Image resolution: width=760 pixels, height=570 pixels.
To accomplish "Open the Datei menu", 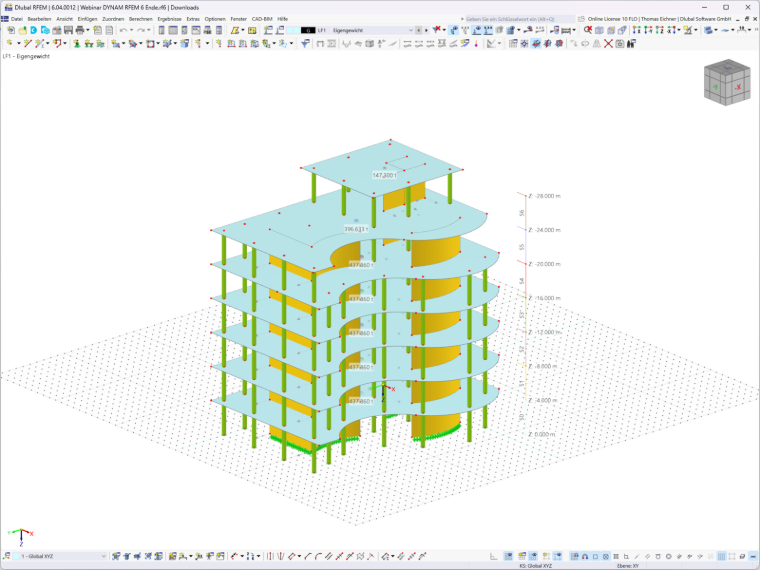I will coord(17,19).
